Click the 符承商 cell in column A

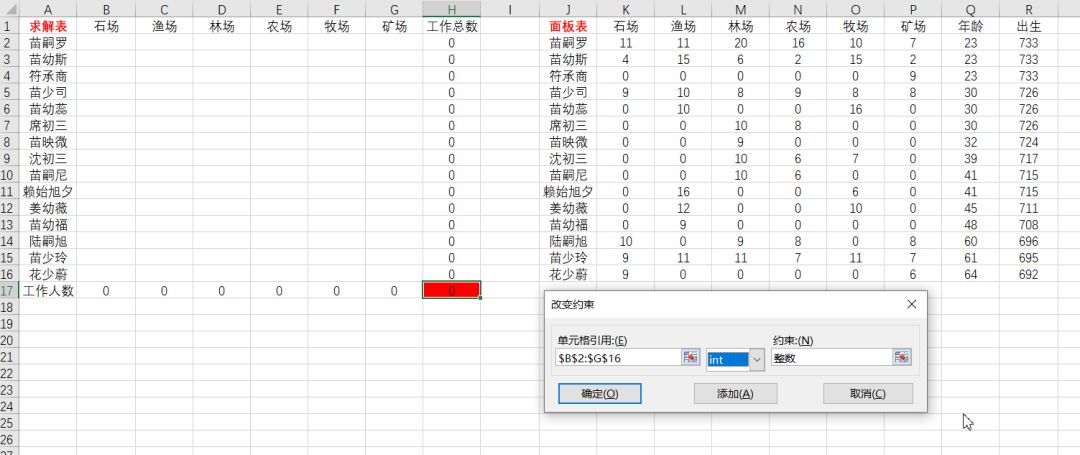point(48,76)
